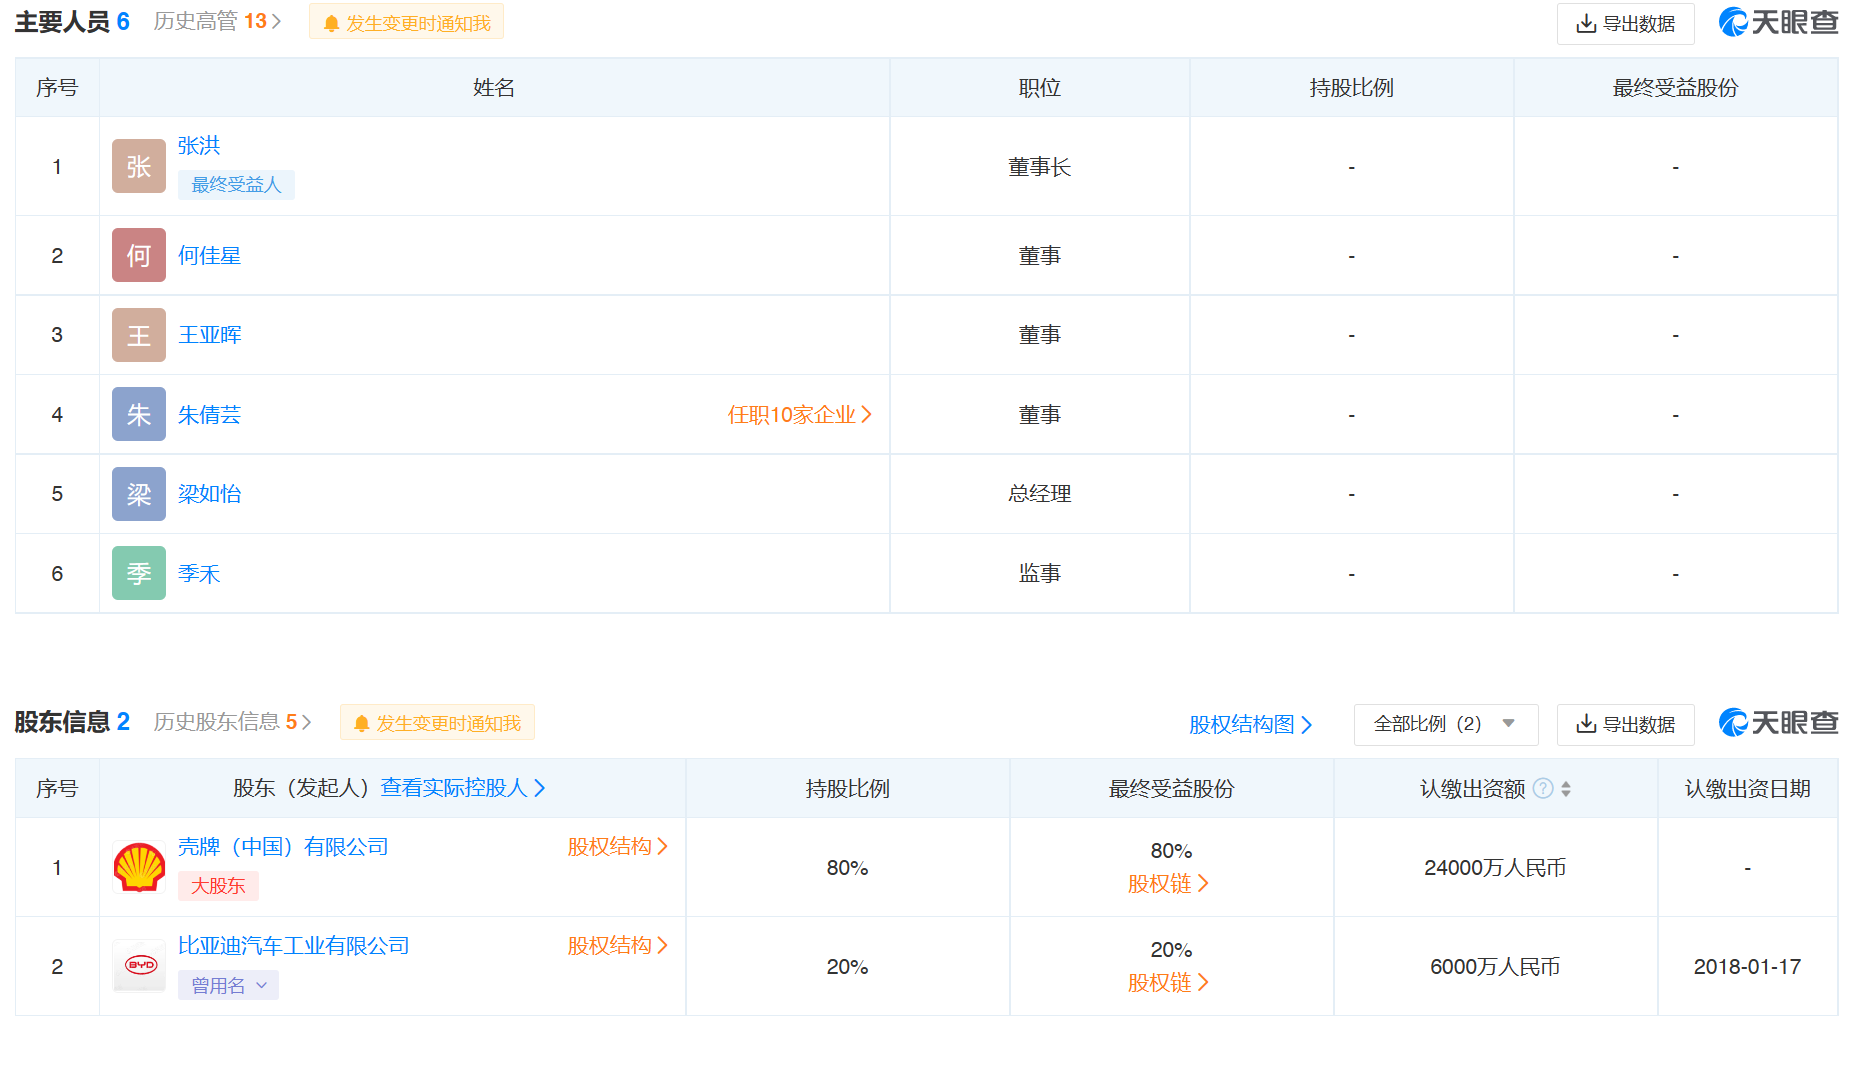Click the 梁 avatar icon for 梁如怡
The image size is (1857, 1065).
(x=138, y=494)
